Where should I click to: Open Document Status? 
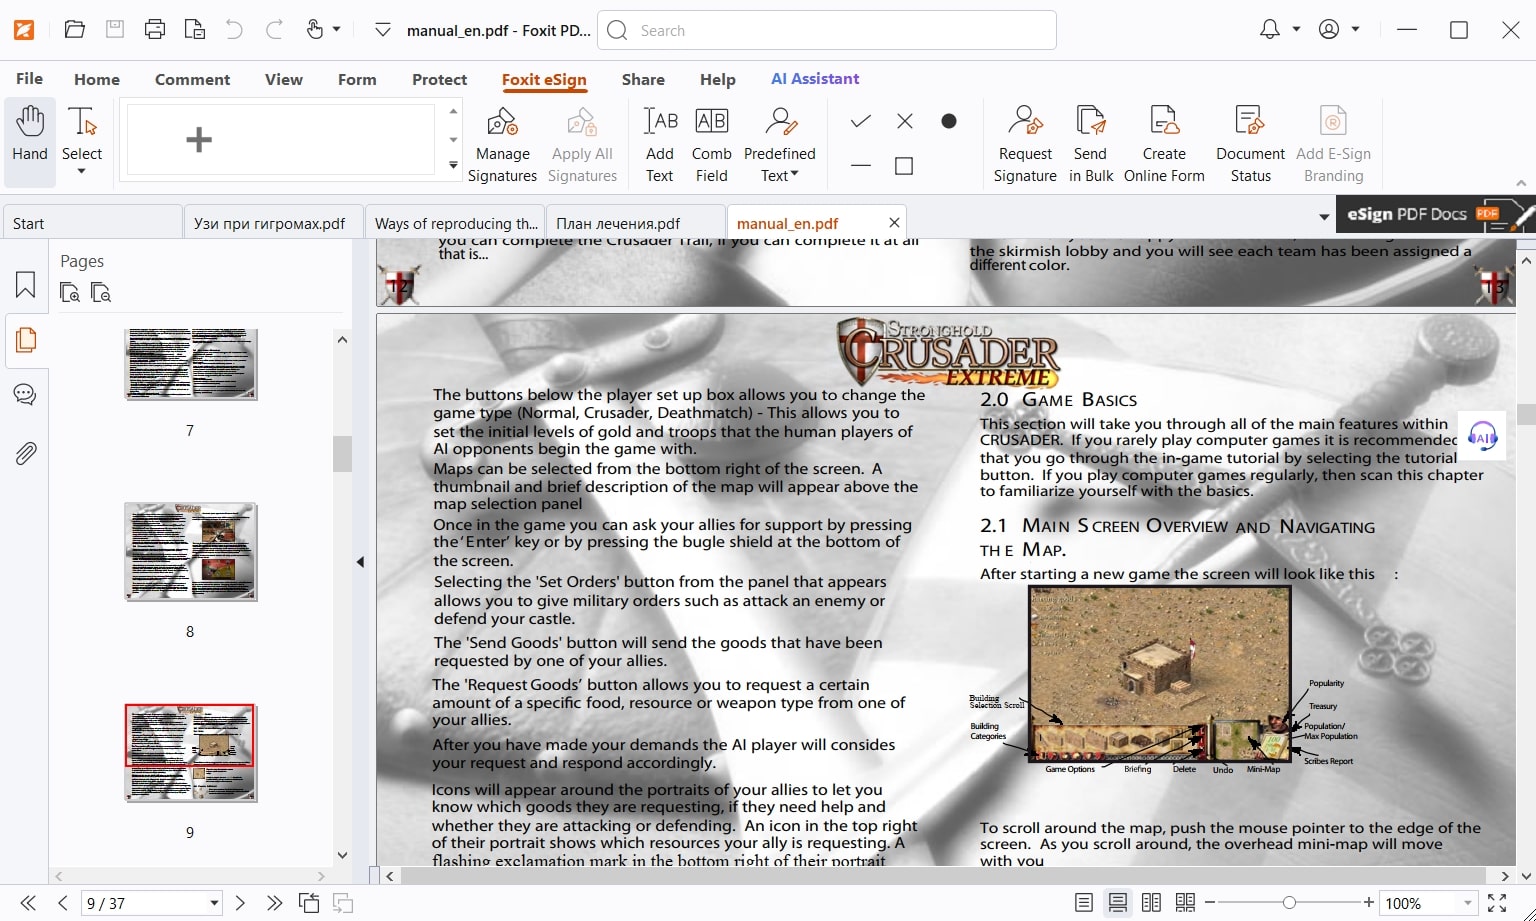pos(1250,146)
